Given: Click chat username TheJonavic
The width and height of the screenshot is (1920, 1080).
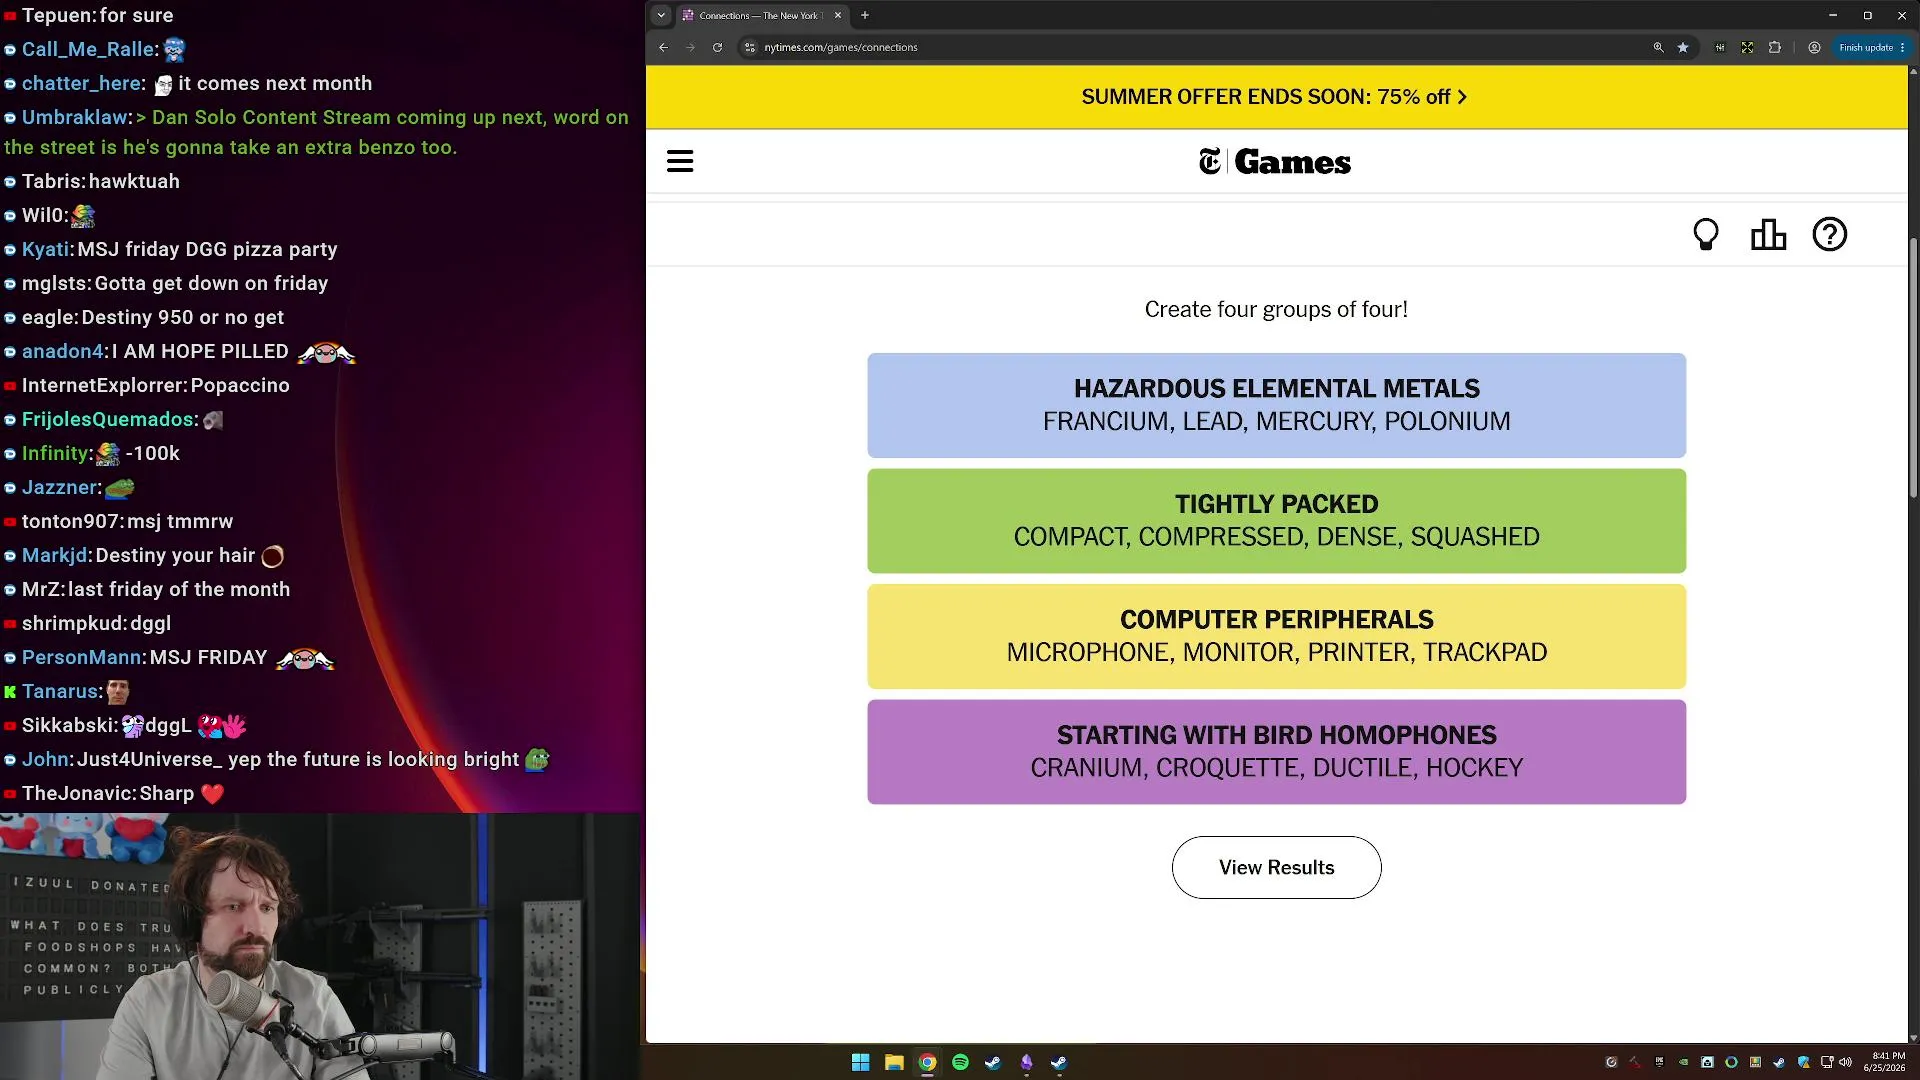Looking at the screenshot, I should click(x=78, y=794).
